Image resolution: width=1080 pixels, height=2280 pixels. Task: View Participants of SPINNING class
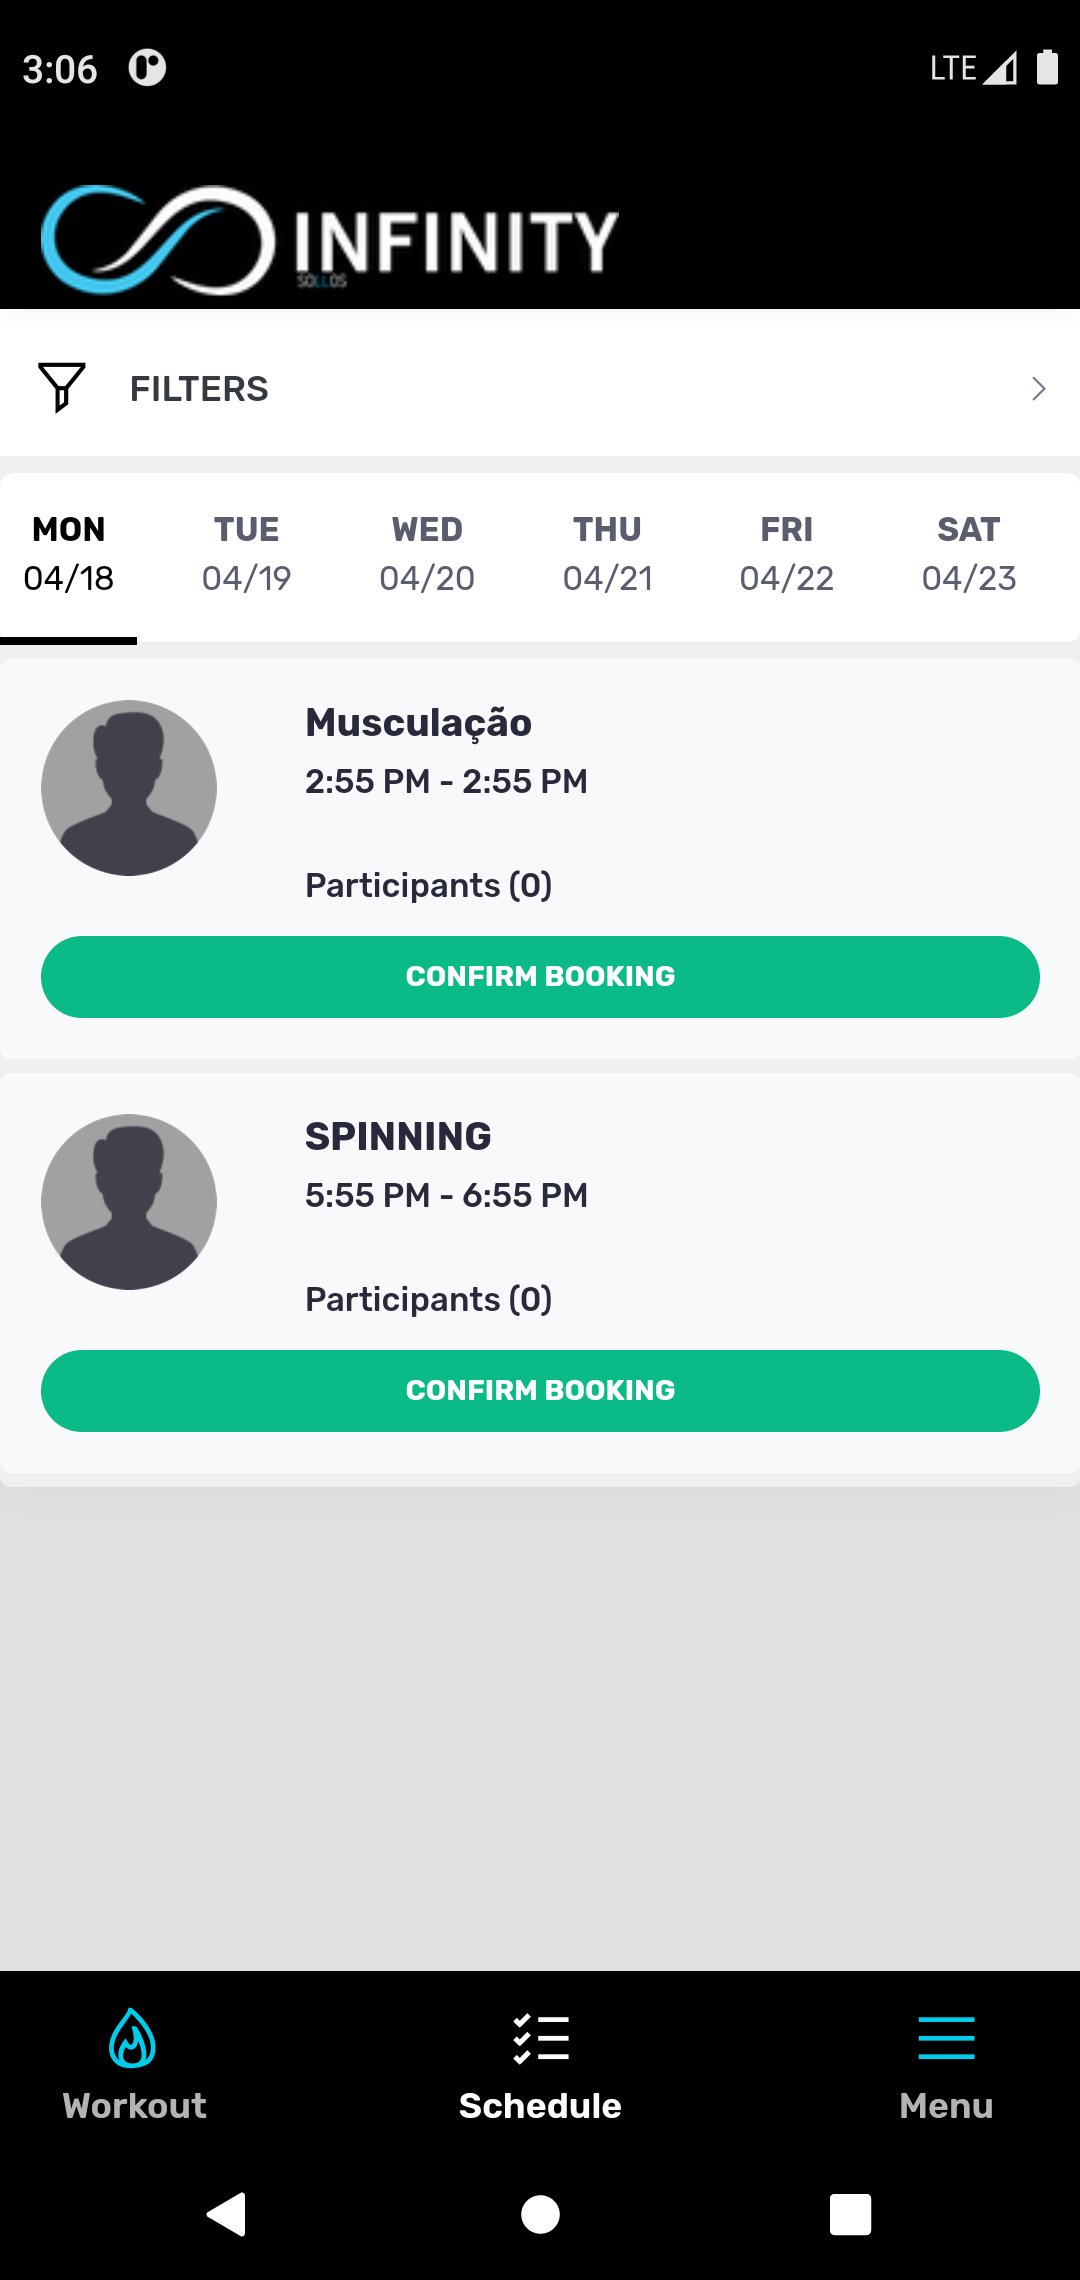click(x=428, y=1299)
